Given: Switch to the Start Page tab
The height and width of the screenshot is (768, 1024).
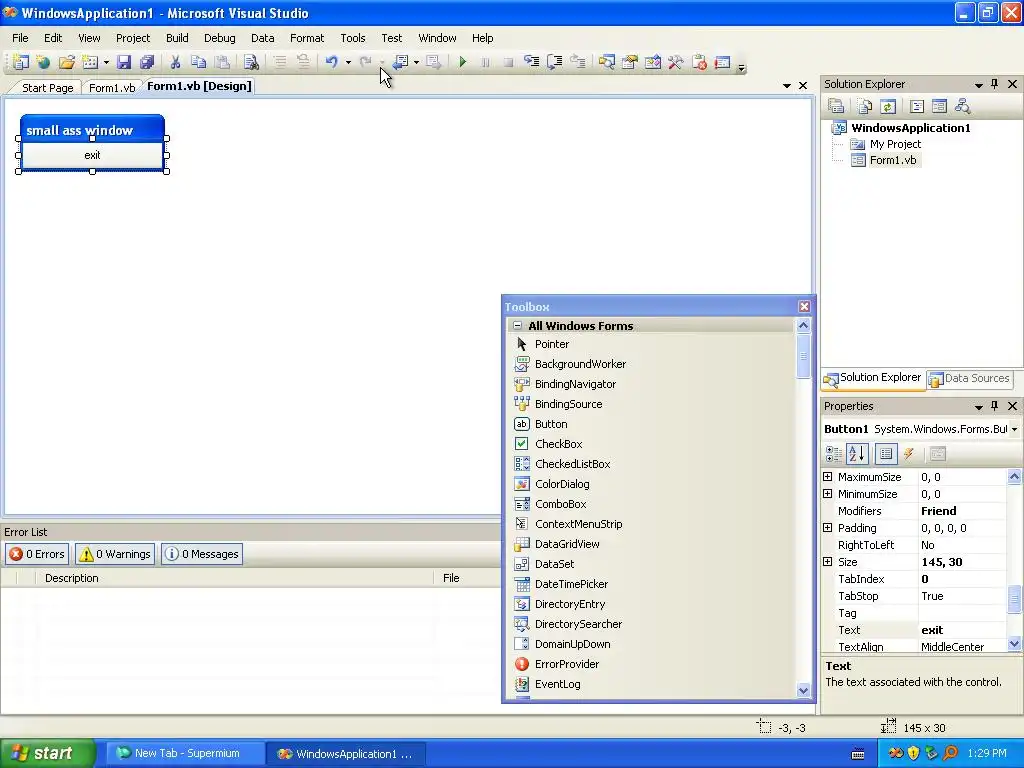Looking at the screenshot, I should coord(47,88).
